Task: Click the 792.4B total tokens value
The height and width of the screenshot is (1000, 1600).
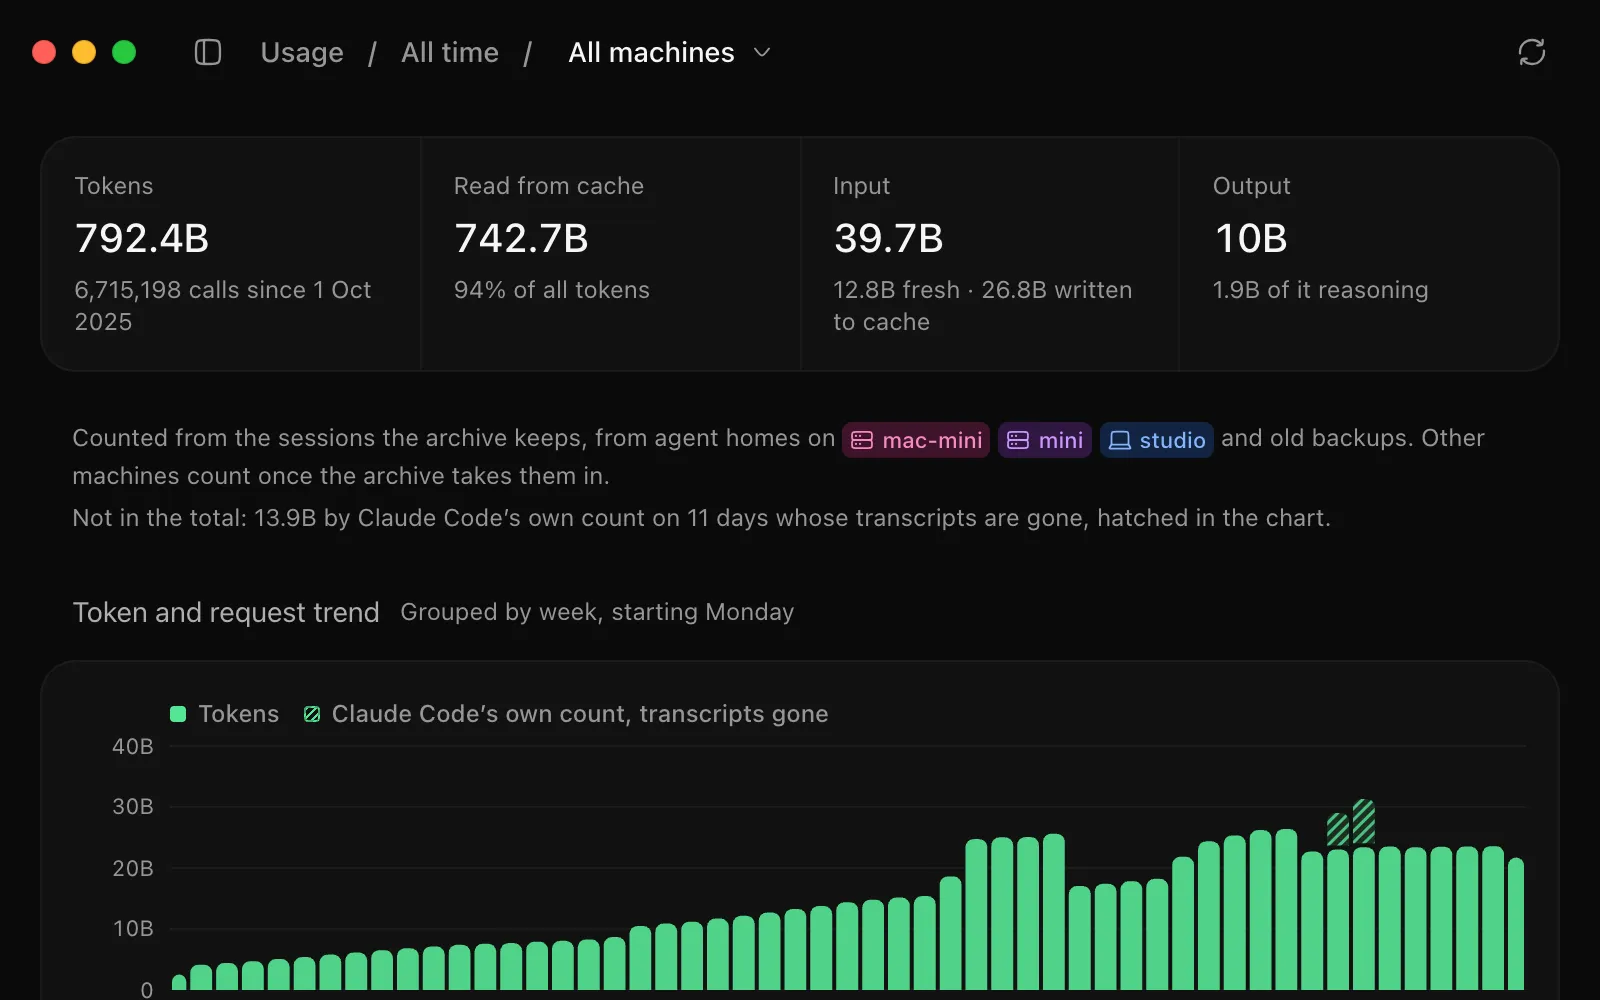Action: (x=142, y=238)
